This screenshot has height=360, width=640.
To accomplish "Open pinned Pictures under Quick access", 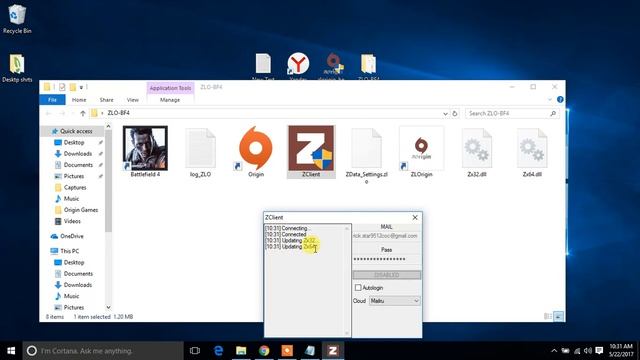I will point(74,176).
